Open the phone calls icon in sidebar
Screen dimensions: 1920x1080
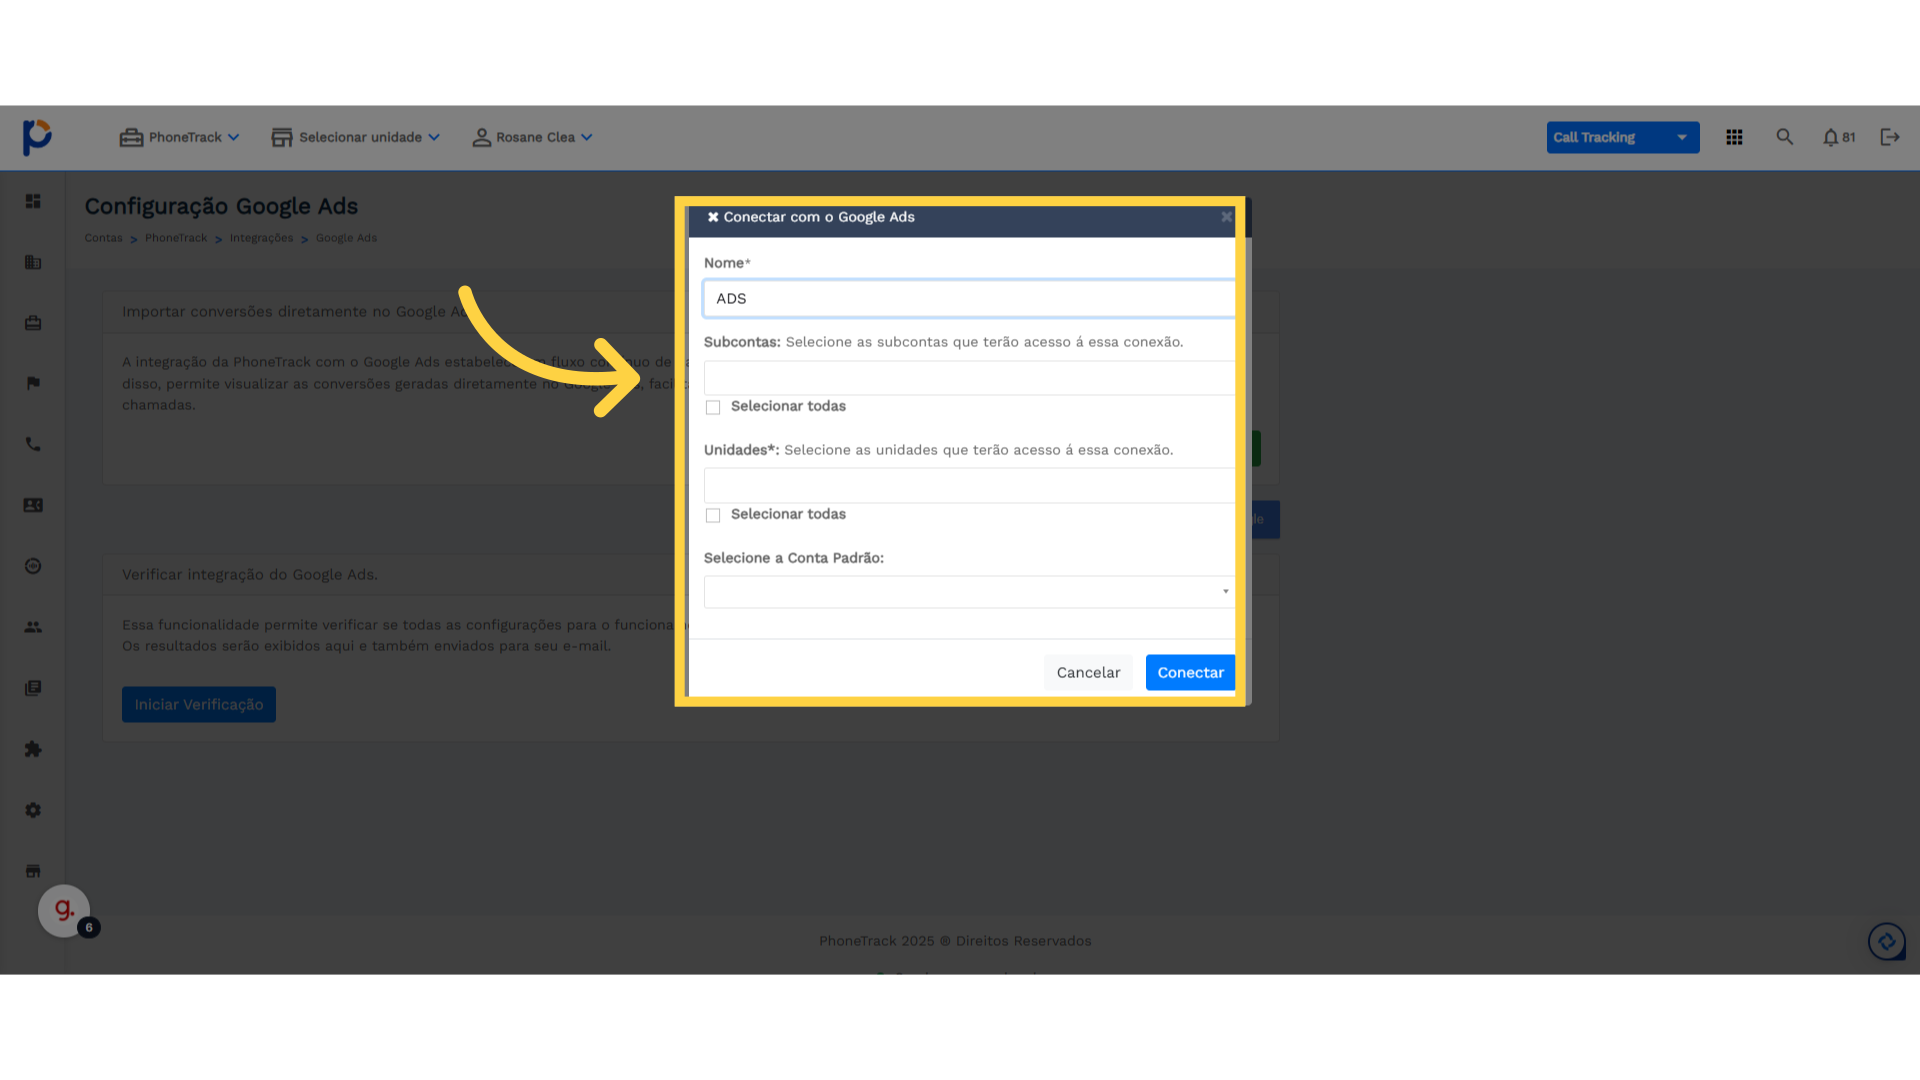(x=33, y=444)
